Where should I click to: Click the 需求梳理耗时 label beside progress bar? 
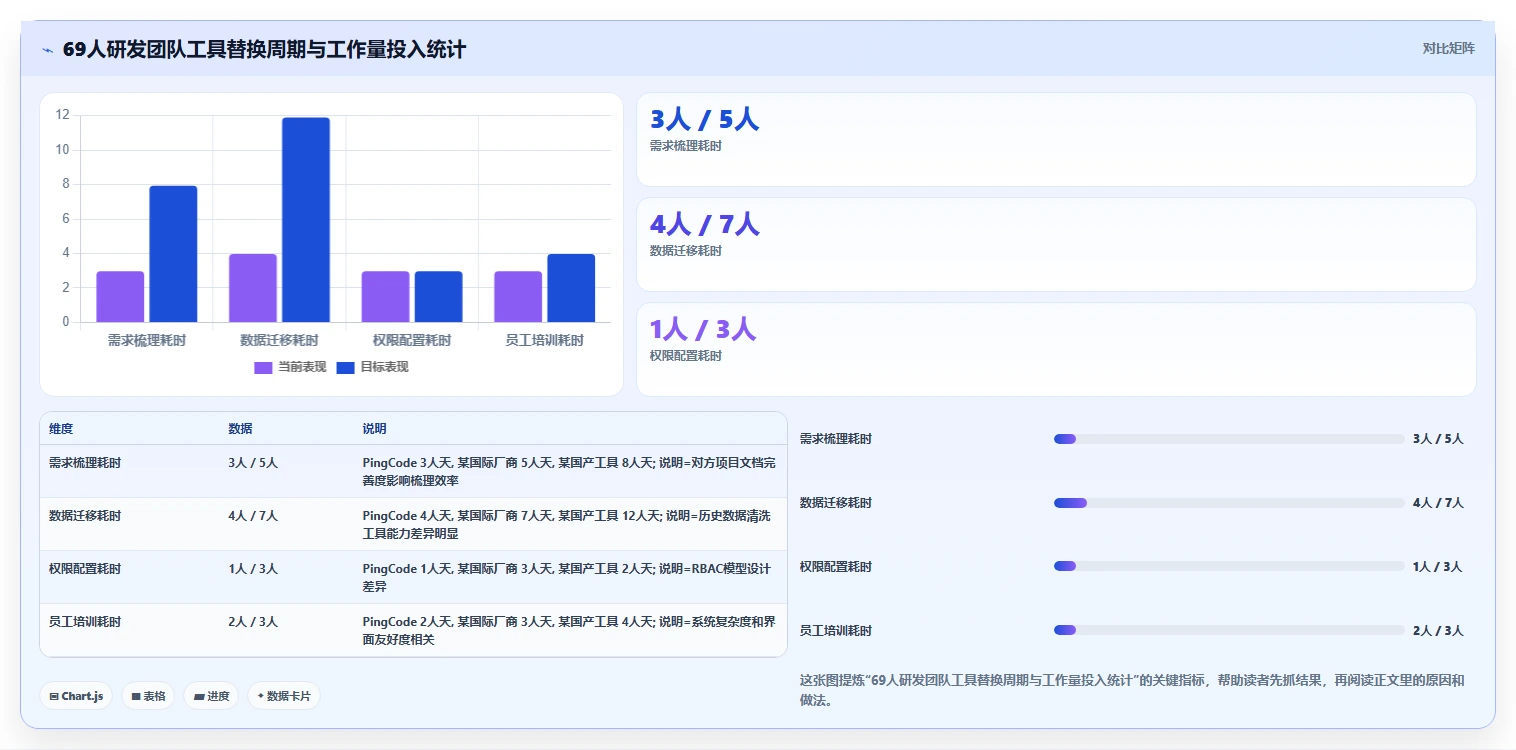point(836,439)
